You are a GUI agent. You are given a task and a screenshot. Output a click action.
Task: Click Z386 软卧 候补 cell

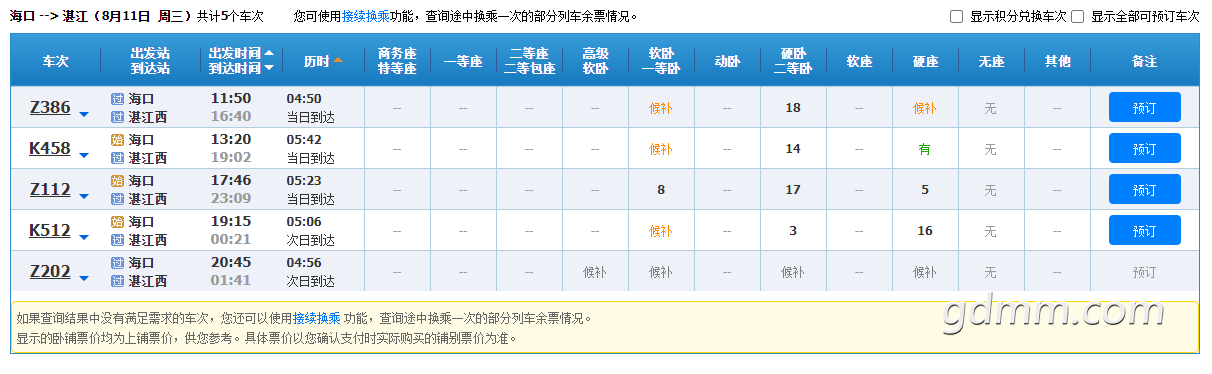pyautogui.click(x=660, y=108)
